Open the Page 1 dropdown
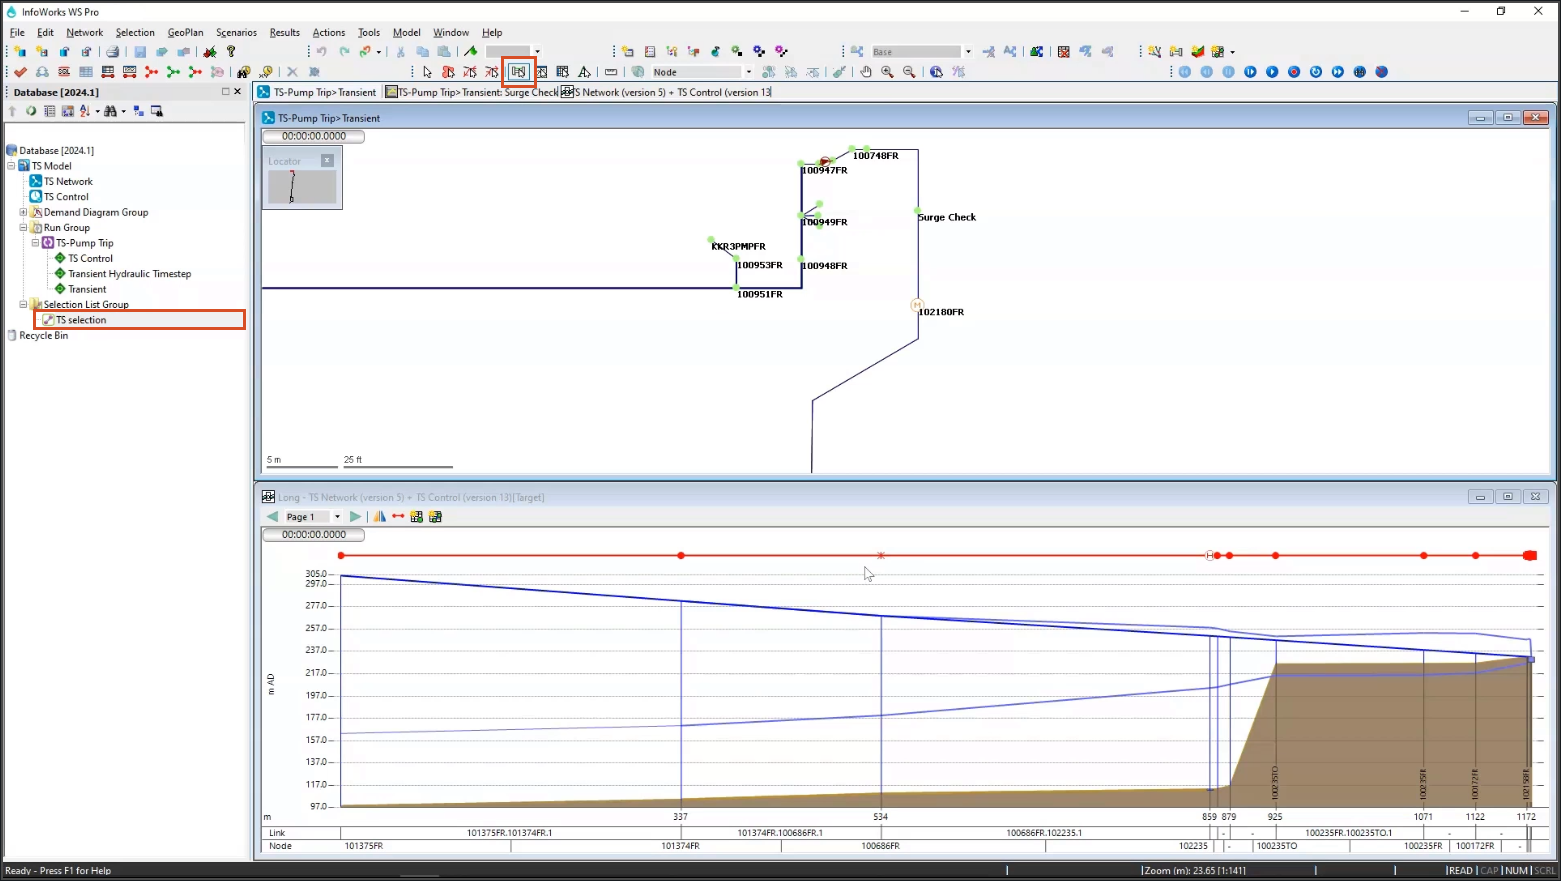The image size is (1561, 881). (x=337, y=517)
